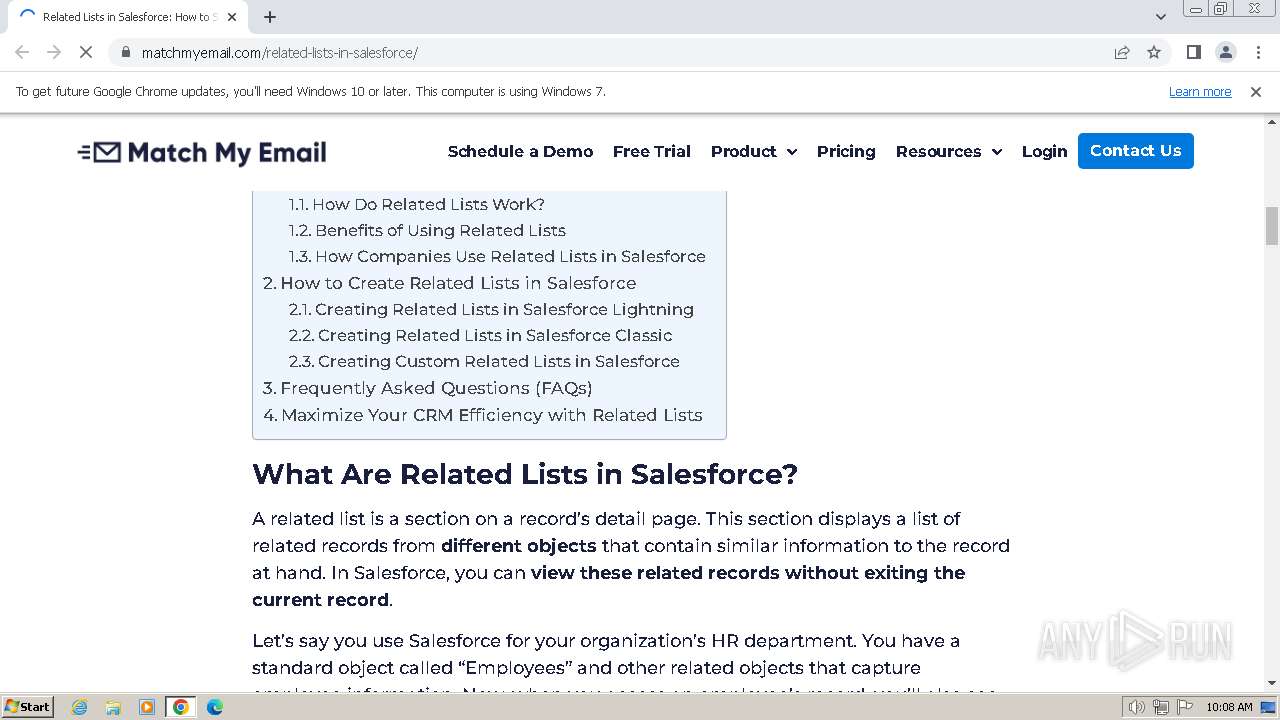Jump to Frequently Asked Questions section
This screenshot has width=1280, height=720.
pyautogui.click(x=427, y=388)
